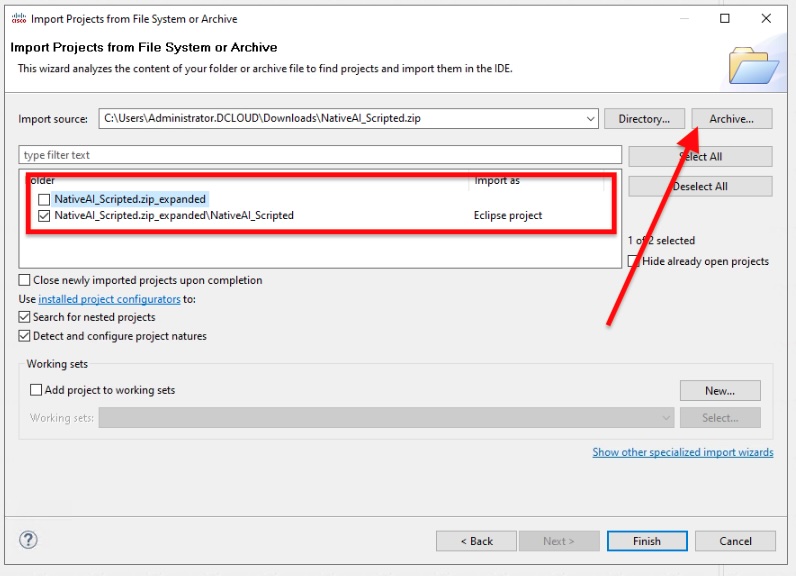Click Deselect All button
The width and height of the screenshot is (796, 576).
coord(700,186)
